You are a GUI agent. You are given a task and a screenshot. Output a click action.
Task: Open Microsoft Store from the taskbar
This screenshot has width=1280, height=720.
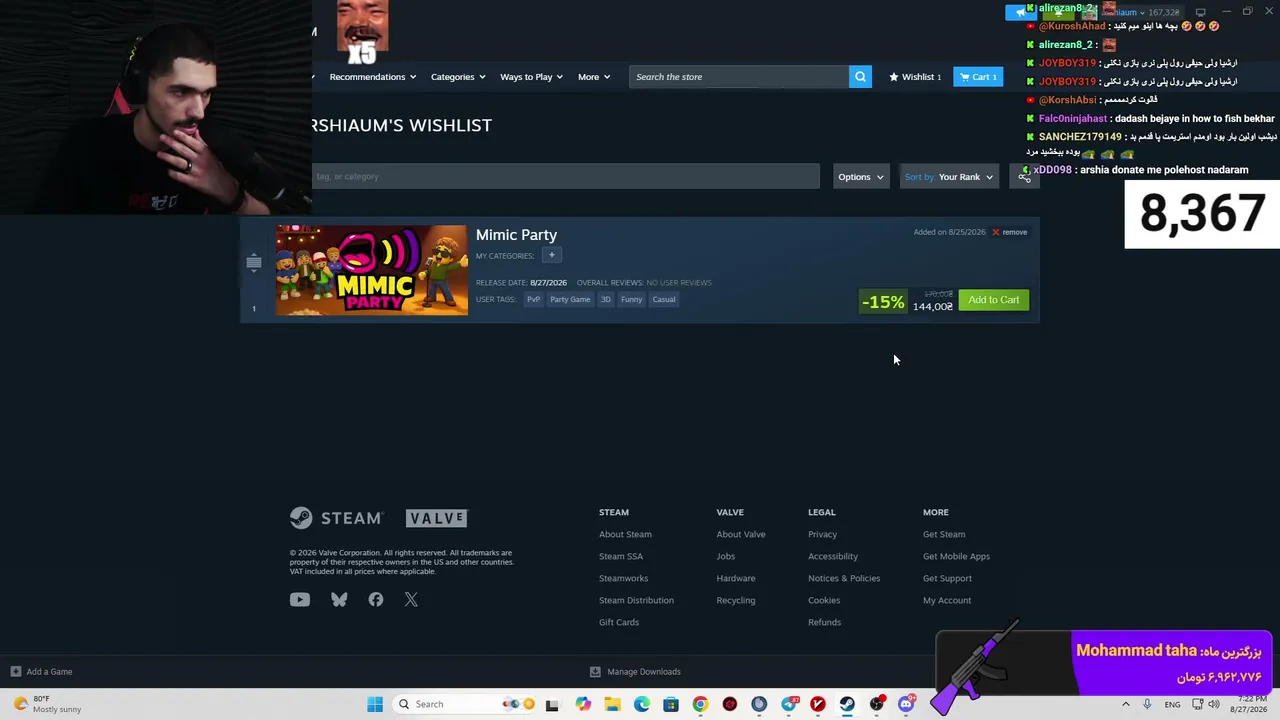pos(671,704)
